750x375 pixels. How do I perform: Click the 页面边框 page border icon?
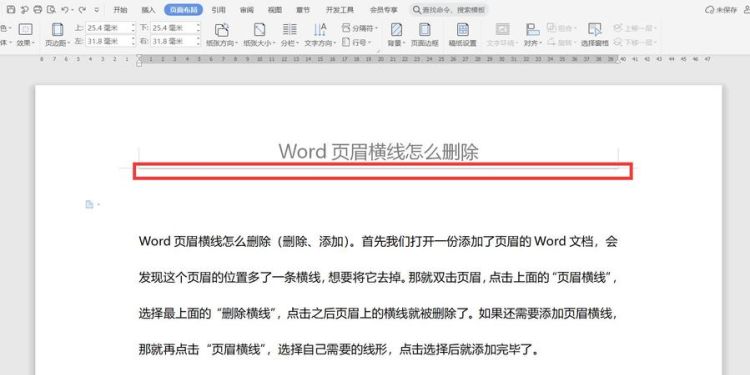[424, 35]
